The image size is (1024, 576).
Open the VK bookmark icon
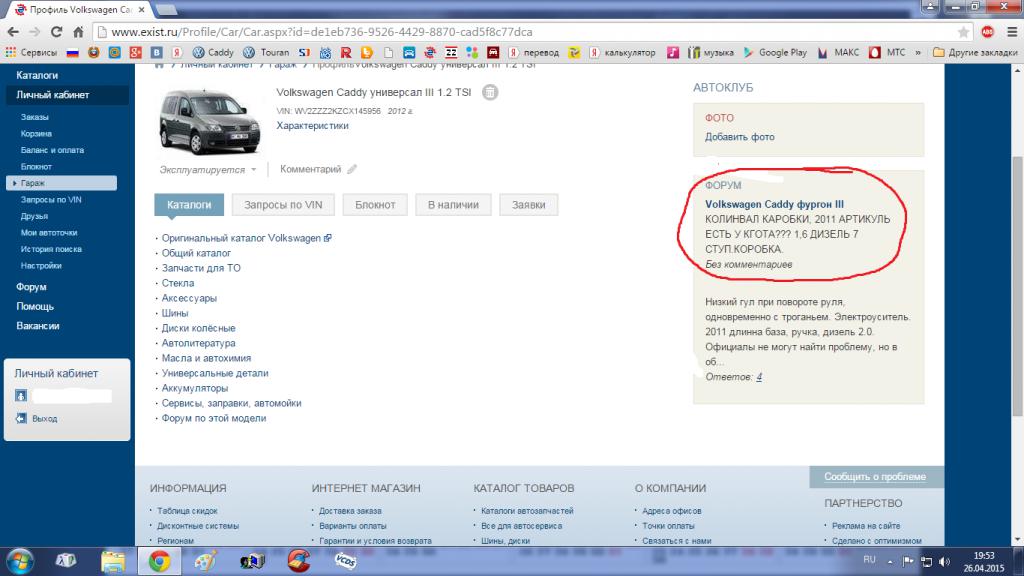pyautogui.click(x=156, y=52)
